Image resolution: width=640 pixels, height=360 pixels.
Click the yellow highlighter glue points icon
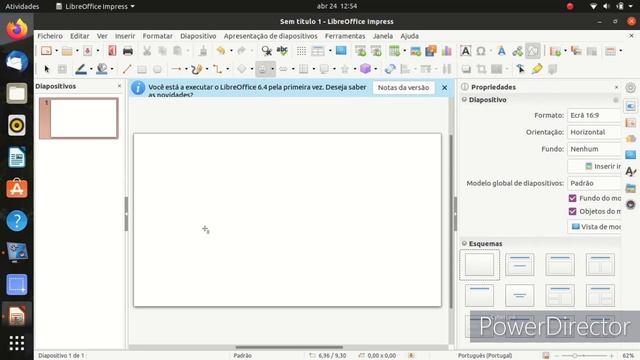tap(537, 69)
